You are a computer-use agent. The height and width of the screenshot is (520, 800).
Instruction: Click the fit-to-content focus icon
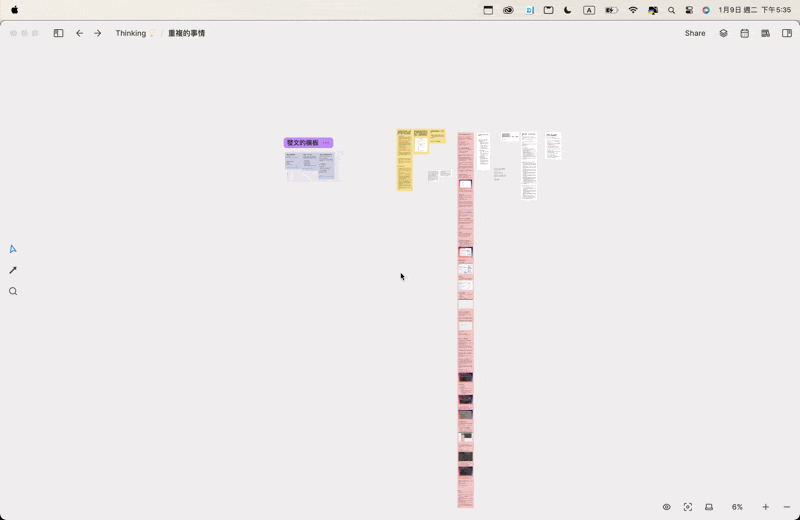point(688,507)
